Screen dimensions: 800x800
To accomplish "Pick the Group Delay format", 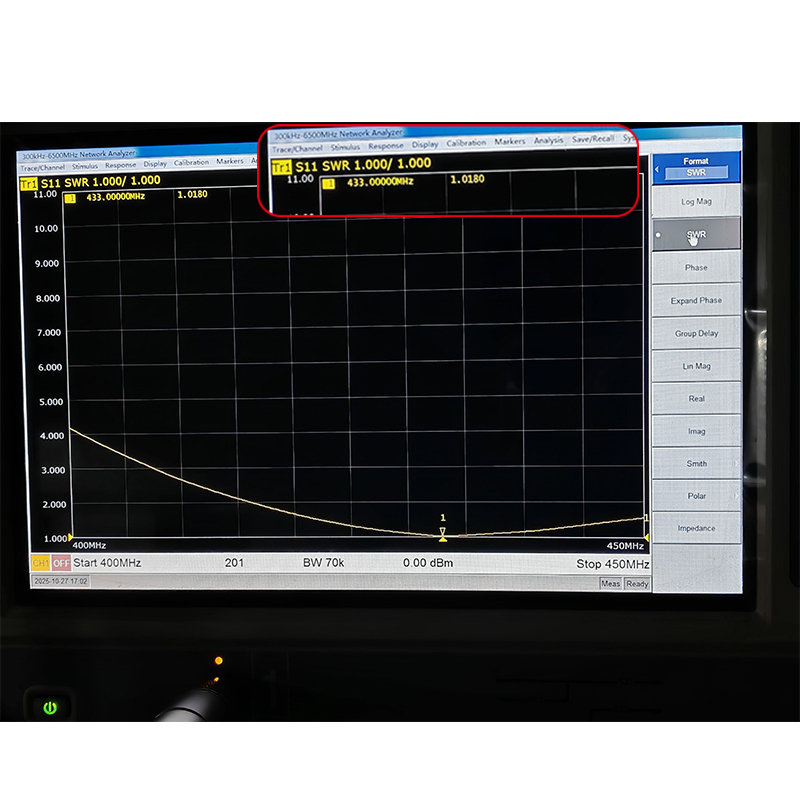I will [696, 333].
